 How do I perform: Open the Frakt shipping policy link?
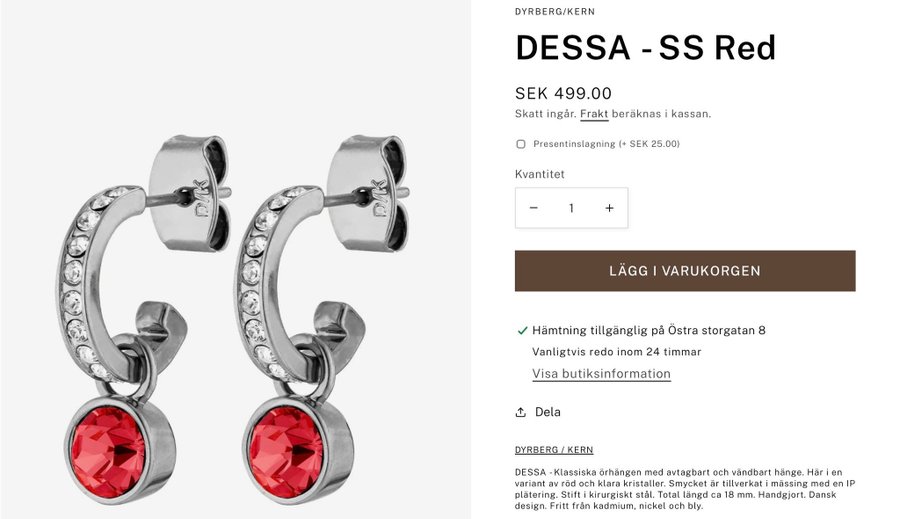[x=594, y=114]
